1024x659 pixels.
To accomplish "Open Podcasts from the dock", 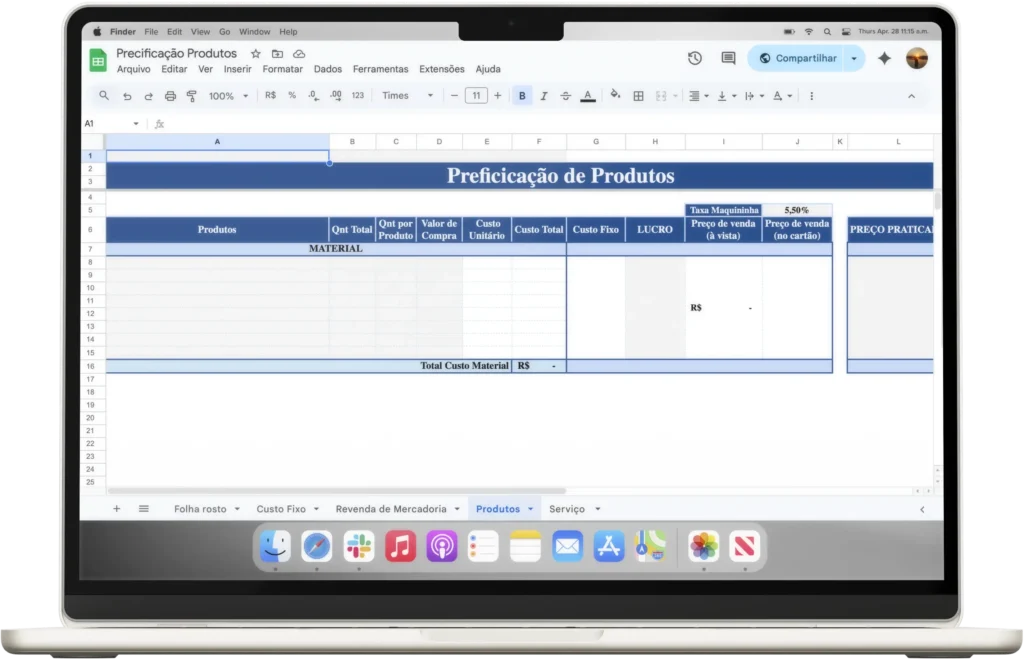I will 442,546.
